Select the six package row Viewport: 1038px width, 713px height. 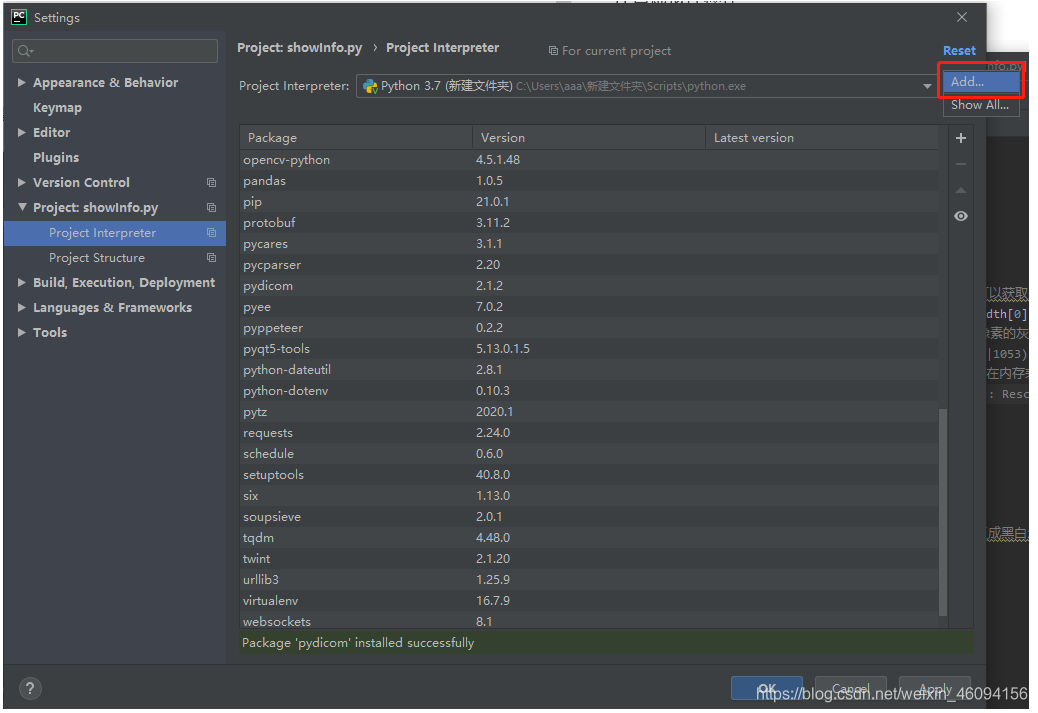pyautogui.click(x=589, y=496)
